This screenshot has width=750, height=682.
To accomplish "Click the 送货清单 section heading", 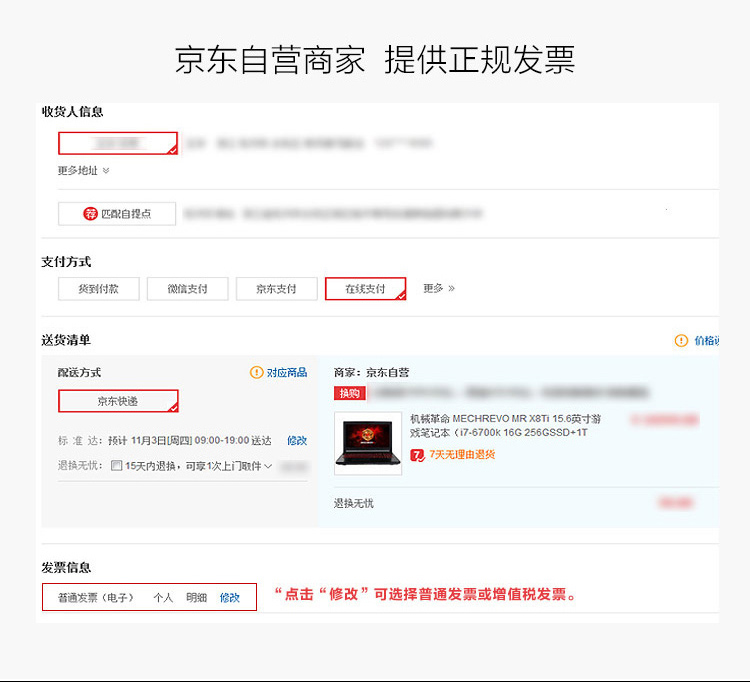I will point(66,341).
